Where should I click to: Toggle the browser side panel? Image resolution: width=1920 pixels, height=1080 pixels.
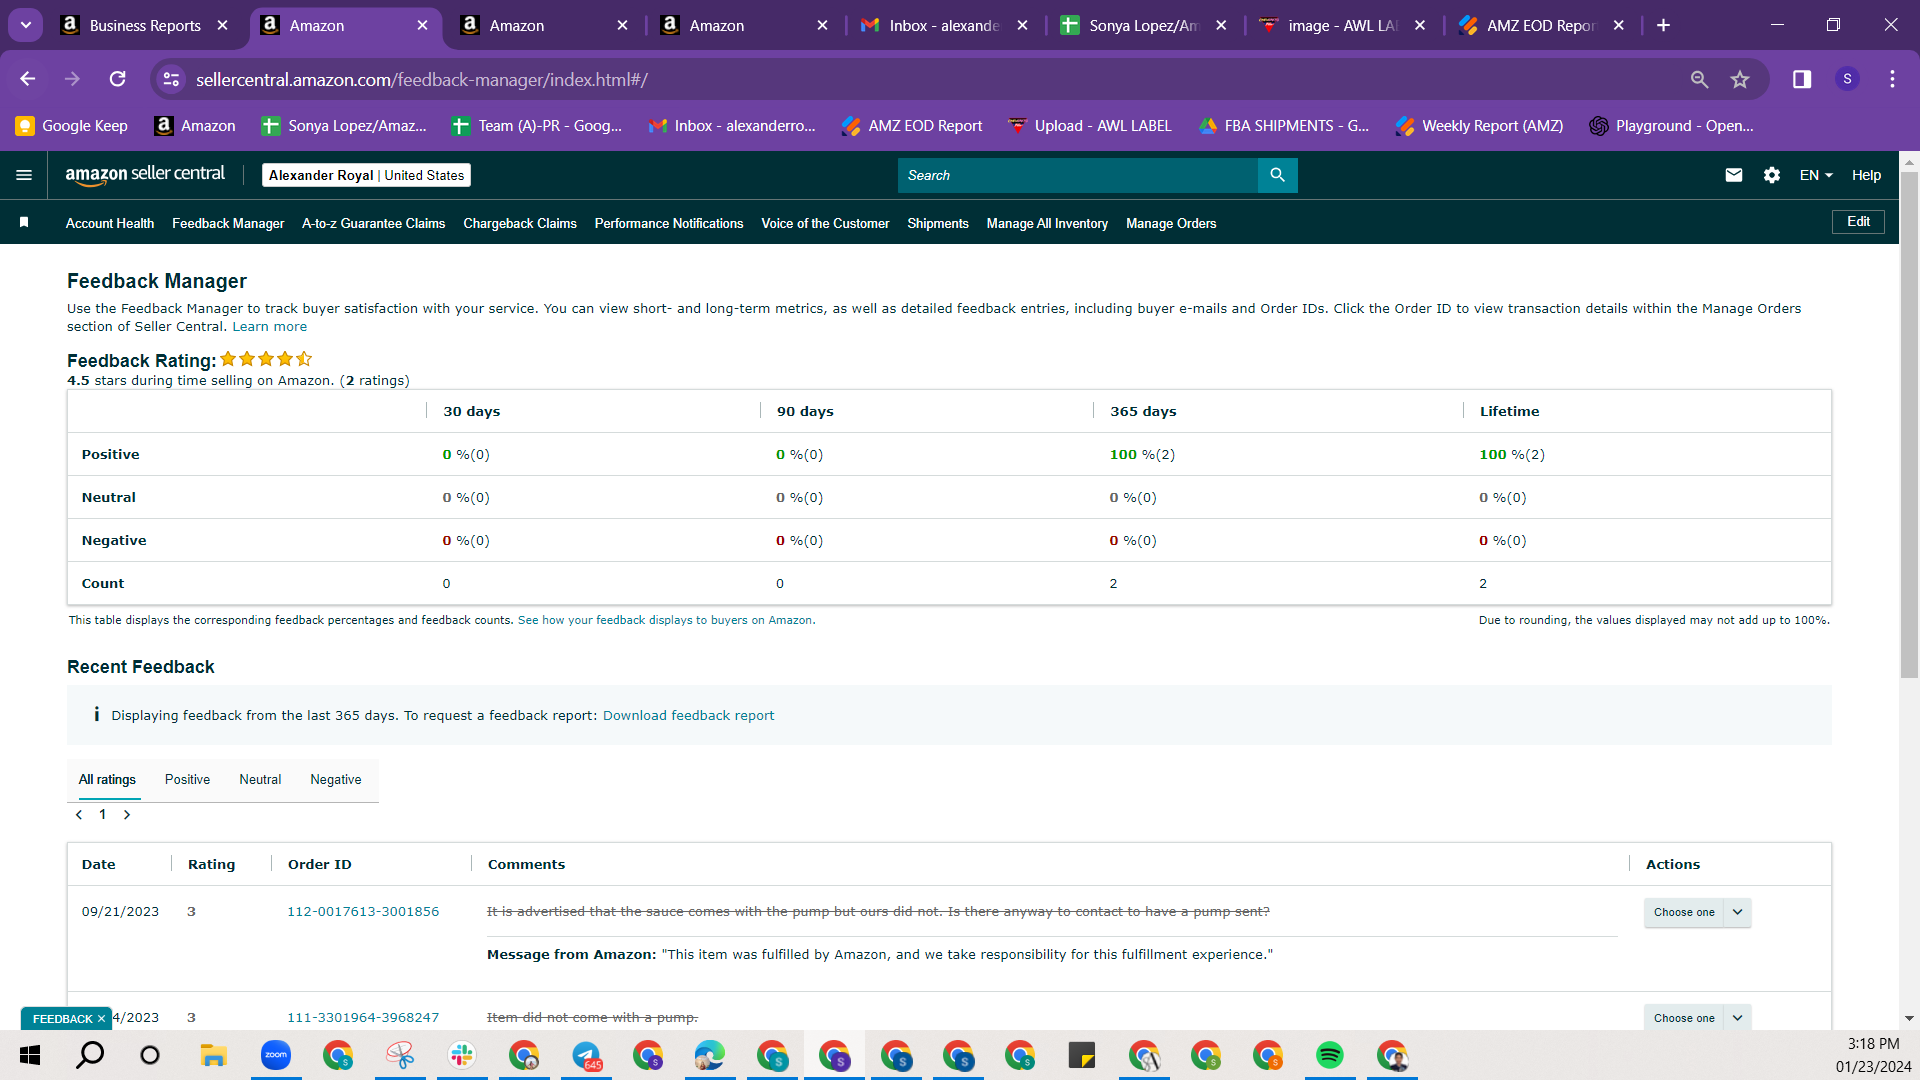pyautogui.click(x=1802, y=79)
